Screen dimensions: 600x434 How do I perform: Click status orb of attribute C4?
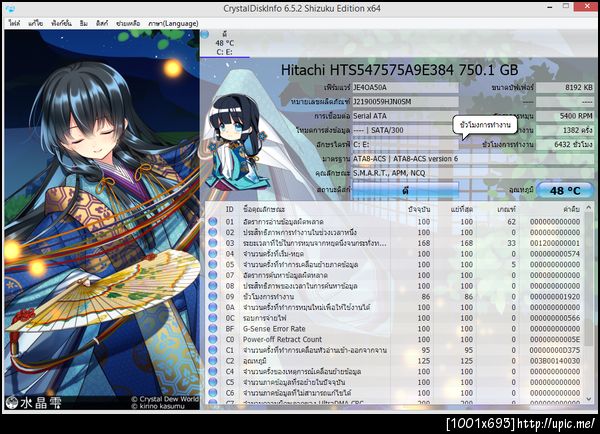(x=213, y=372)
